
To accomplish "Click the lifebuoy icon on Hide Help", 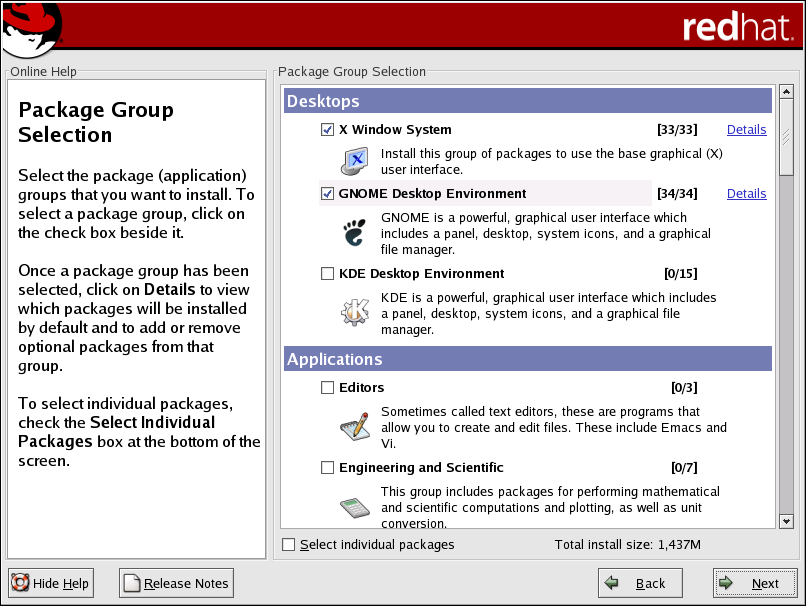I will [x=20, y=583].
